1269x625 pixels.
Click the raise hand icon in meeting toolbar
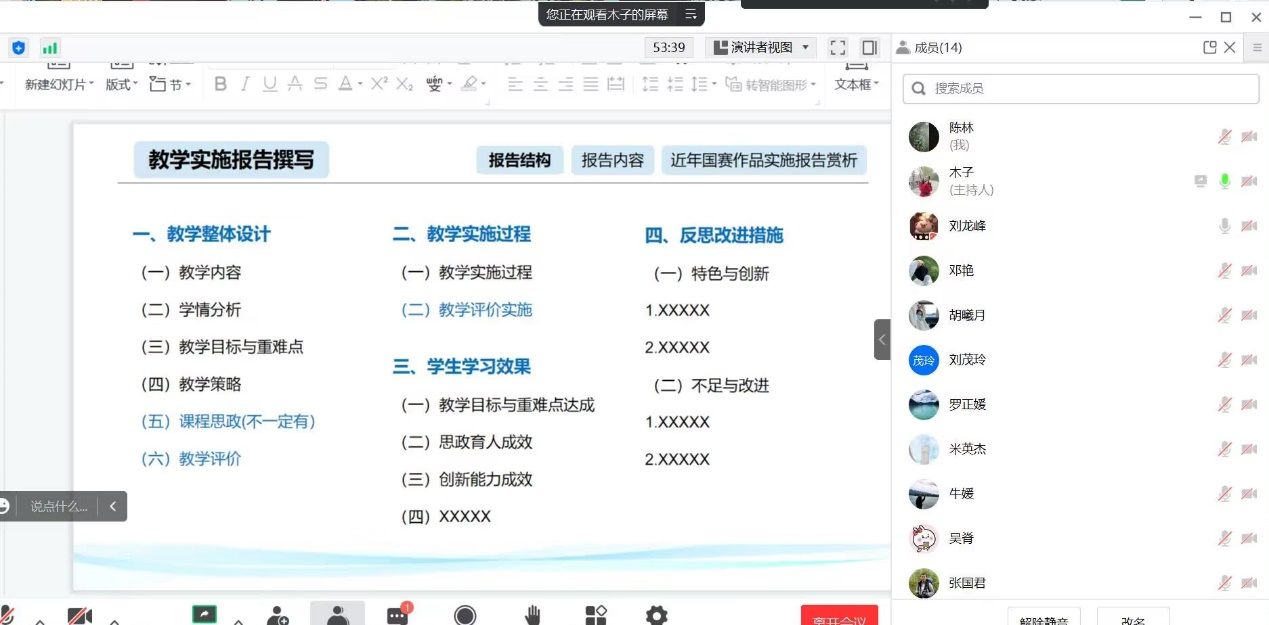click(533, 615)
